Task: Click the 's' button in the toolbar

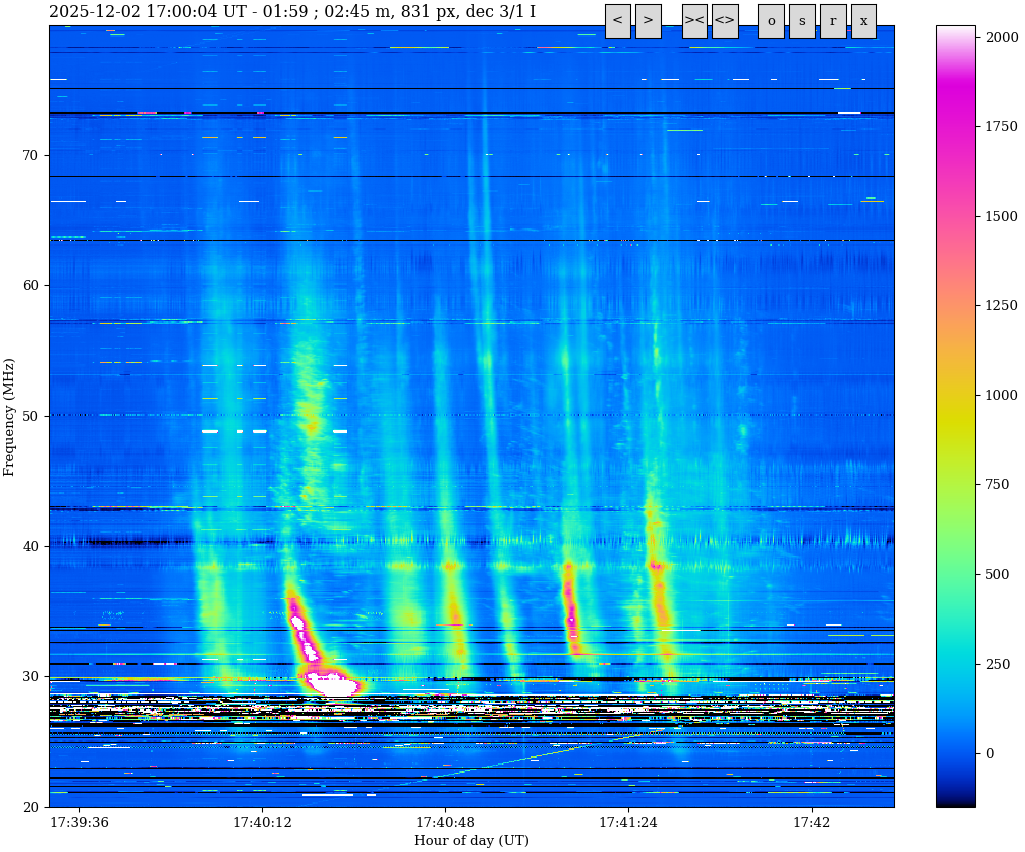Action: 802,21
